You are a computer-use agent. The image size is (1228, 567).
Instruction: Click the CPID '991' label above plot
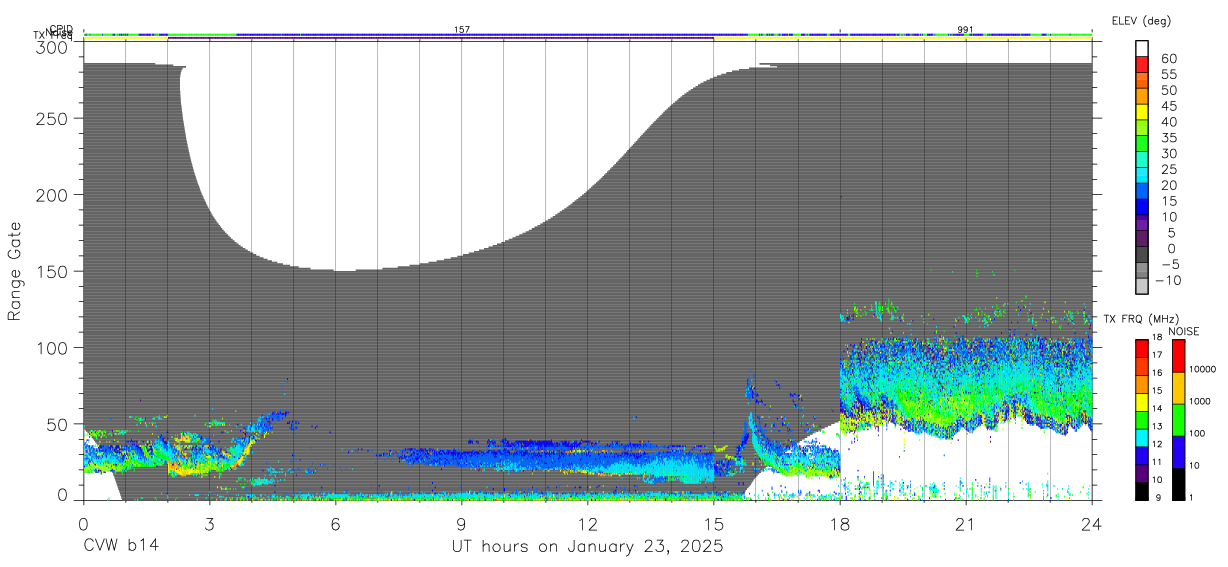[x=965, y=30]
